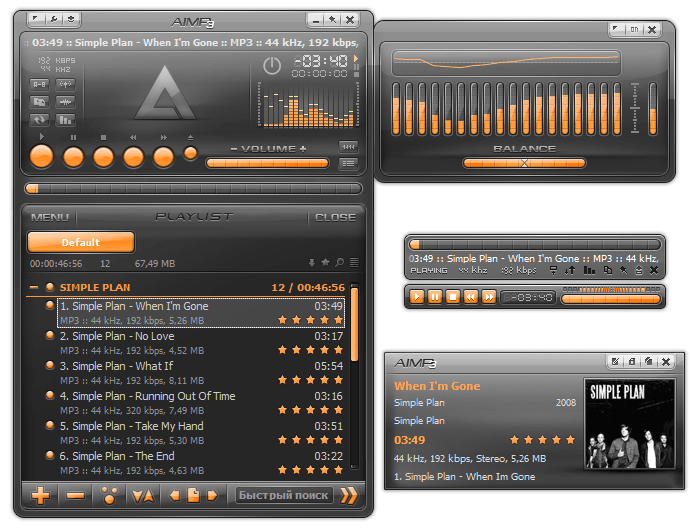692x531 pixels.
Task: Turn the equalizer on with the On button
Action: pyautogui.click(x=634, y=30)
